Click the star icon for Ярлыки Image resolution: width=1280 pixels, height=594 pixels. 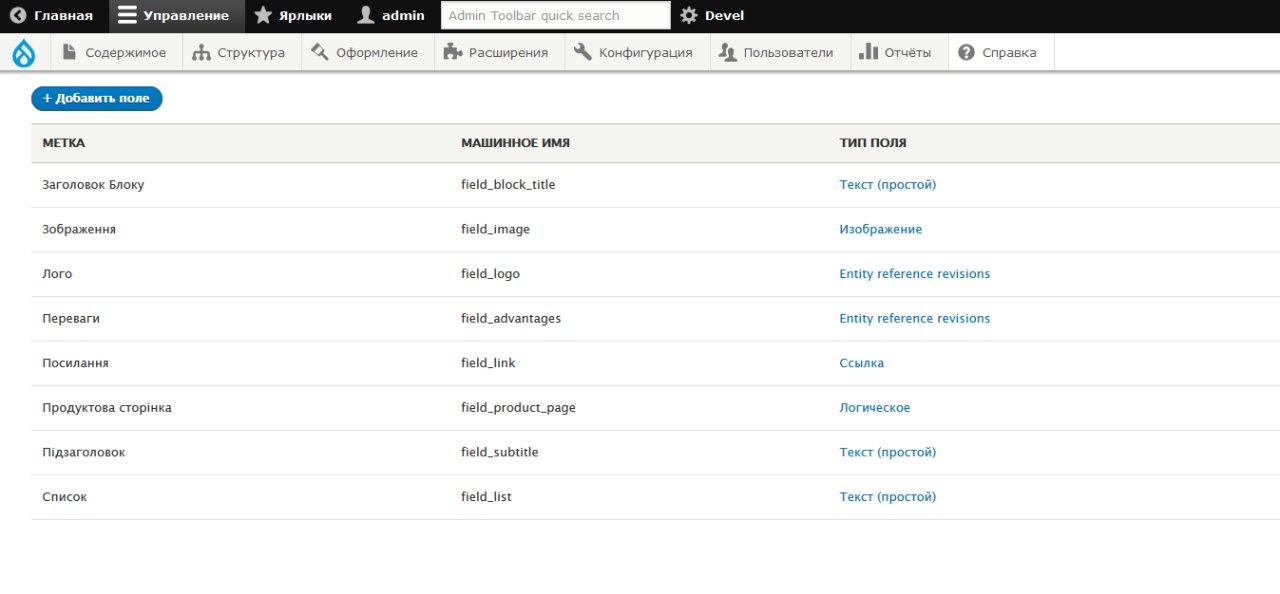coord(263,16)
